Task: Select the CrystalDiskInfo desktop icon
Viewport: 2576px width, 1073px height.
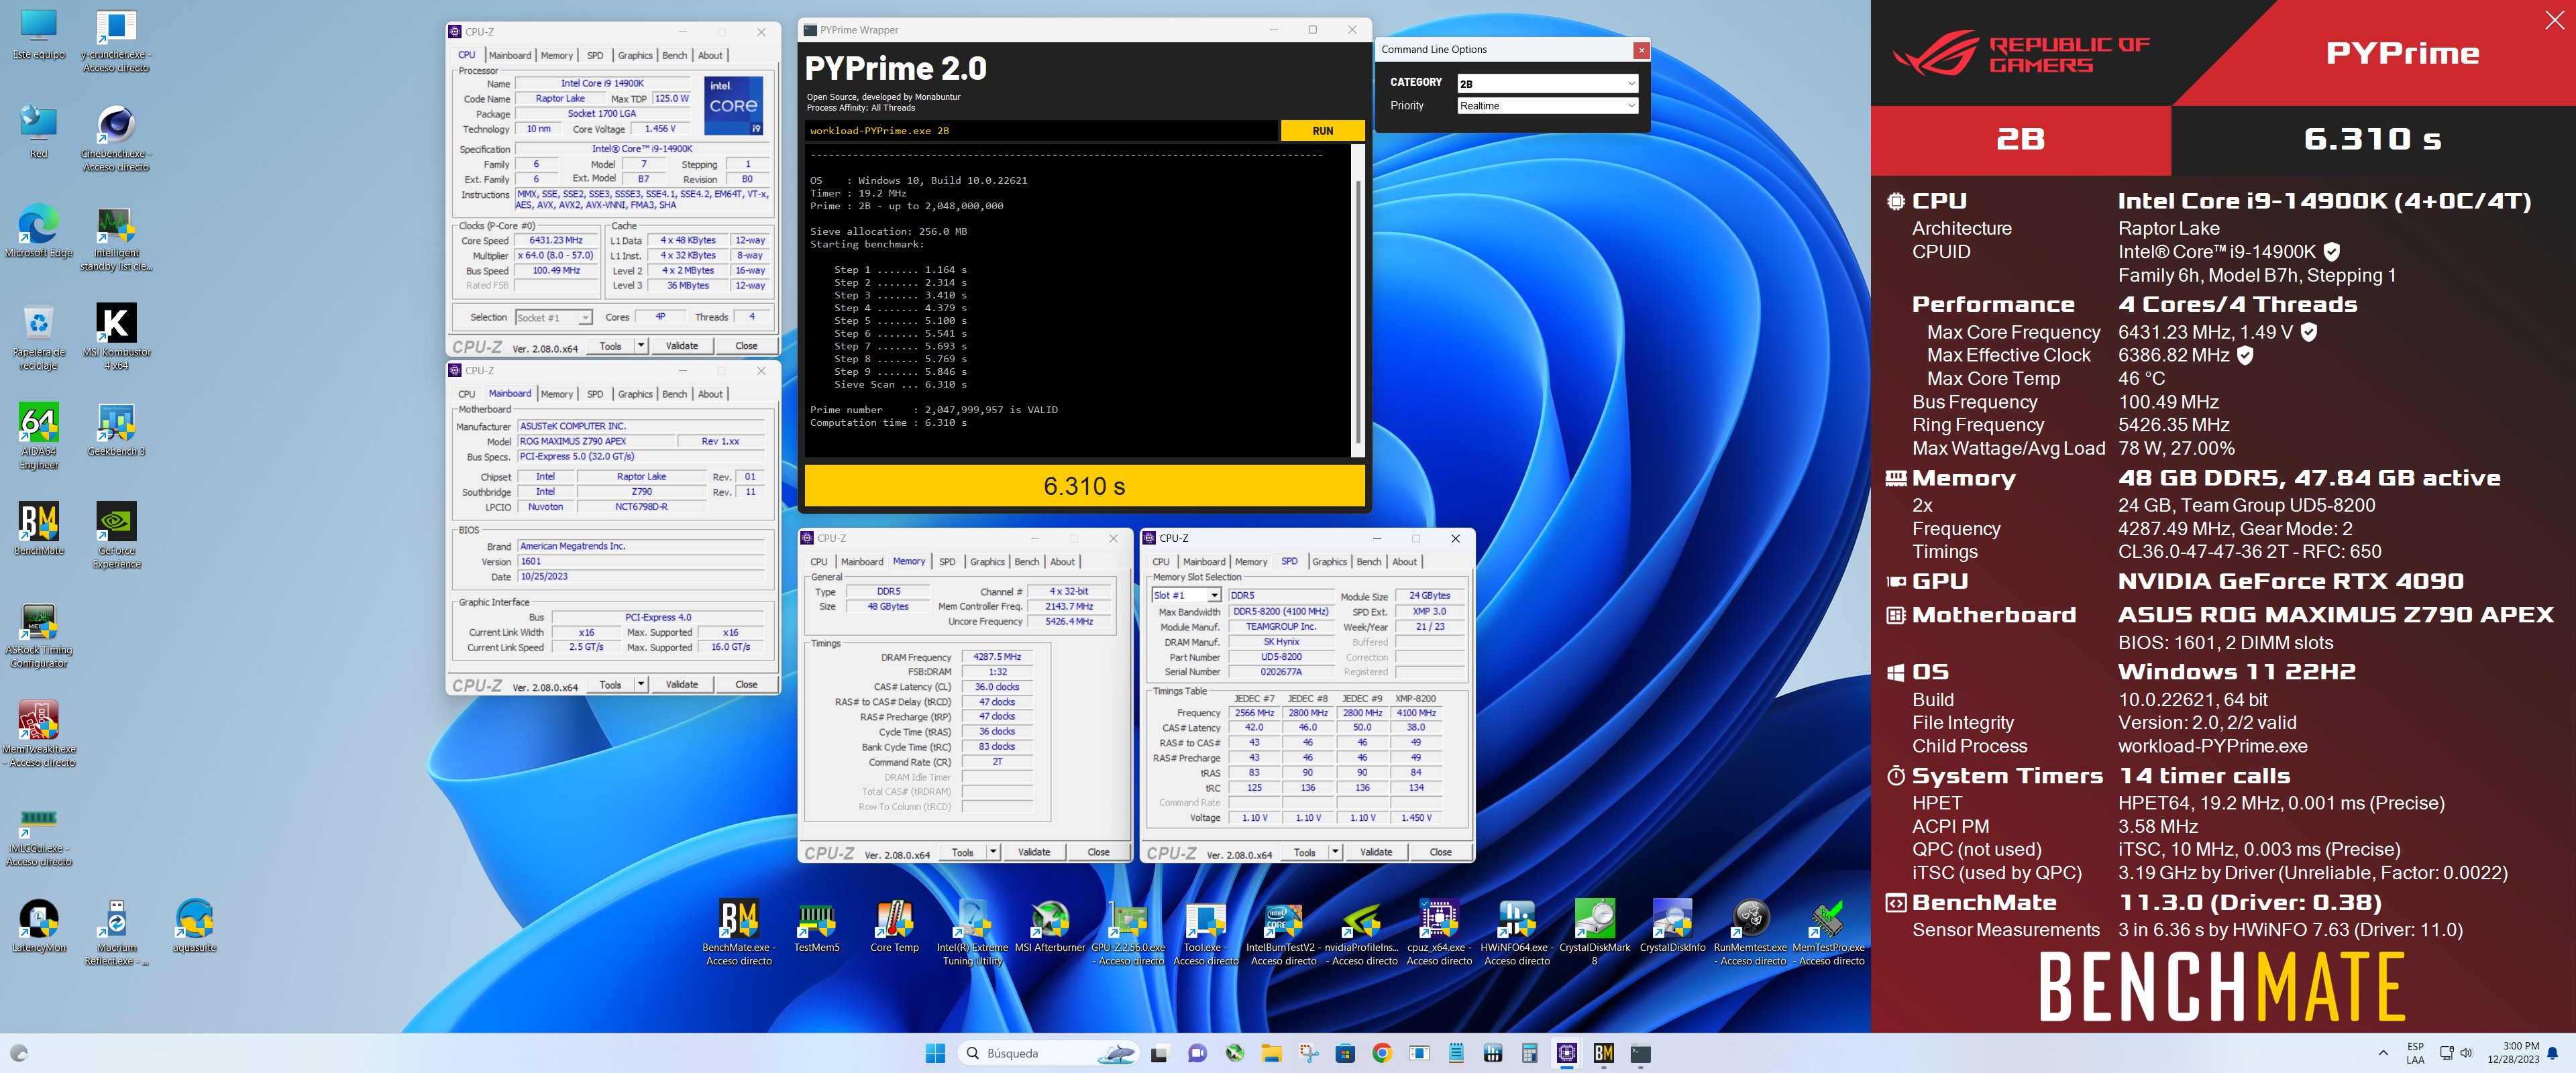Action: 1672,926
